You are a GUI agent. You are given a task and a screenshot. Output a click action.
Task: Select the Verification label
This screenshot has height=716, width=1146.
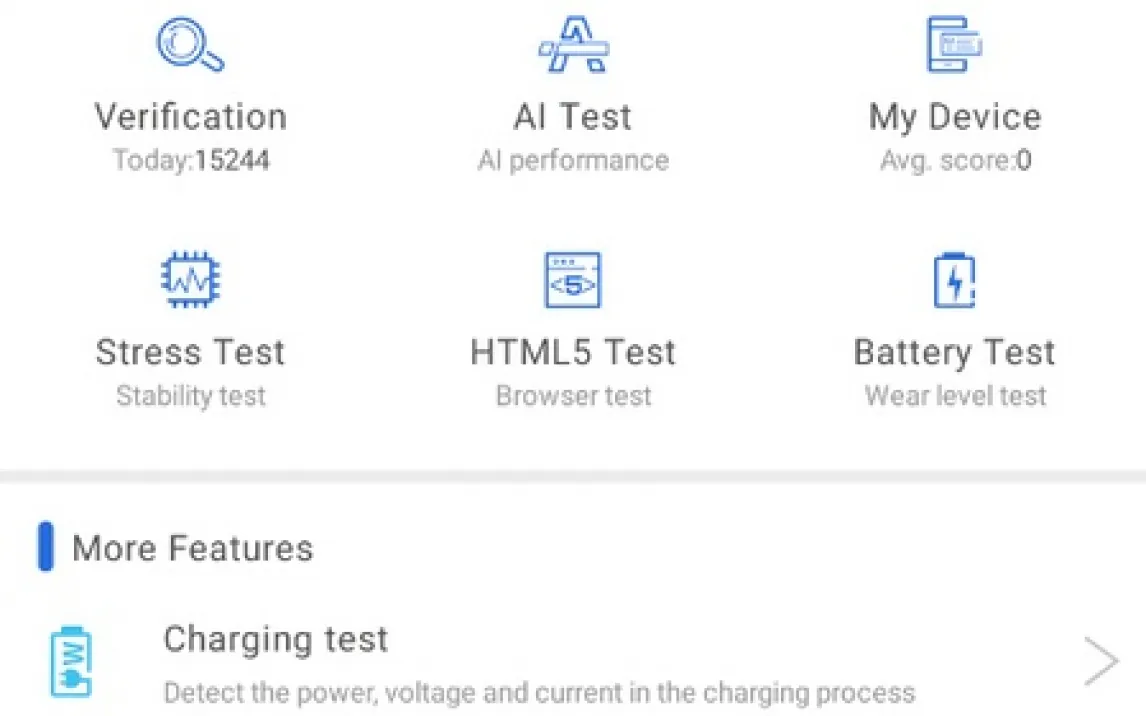[x=190, y=117]
